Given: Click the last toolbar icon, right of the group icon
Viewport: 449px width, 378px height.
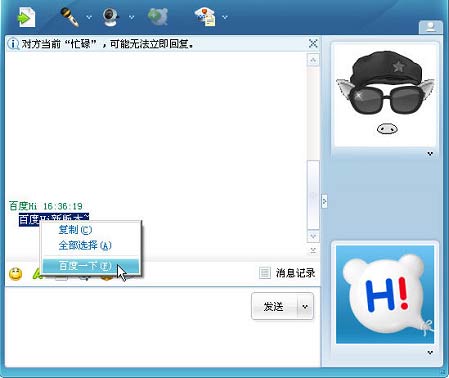Looking at the screenshot, I should point(205,17).
